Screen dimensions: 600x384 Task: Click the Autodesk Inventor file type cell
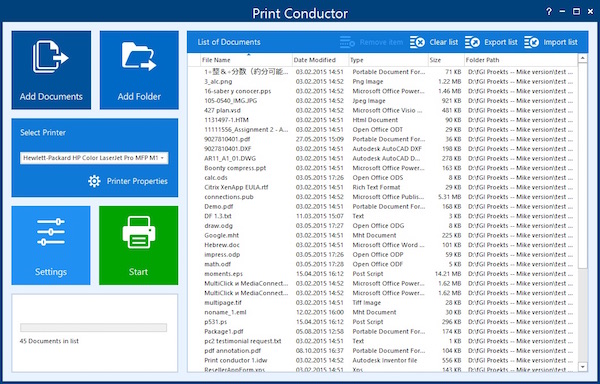click(385, 360)
